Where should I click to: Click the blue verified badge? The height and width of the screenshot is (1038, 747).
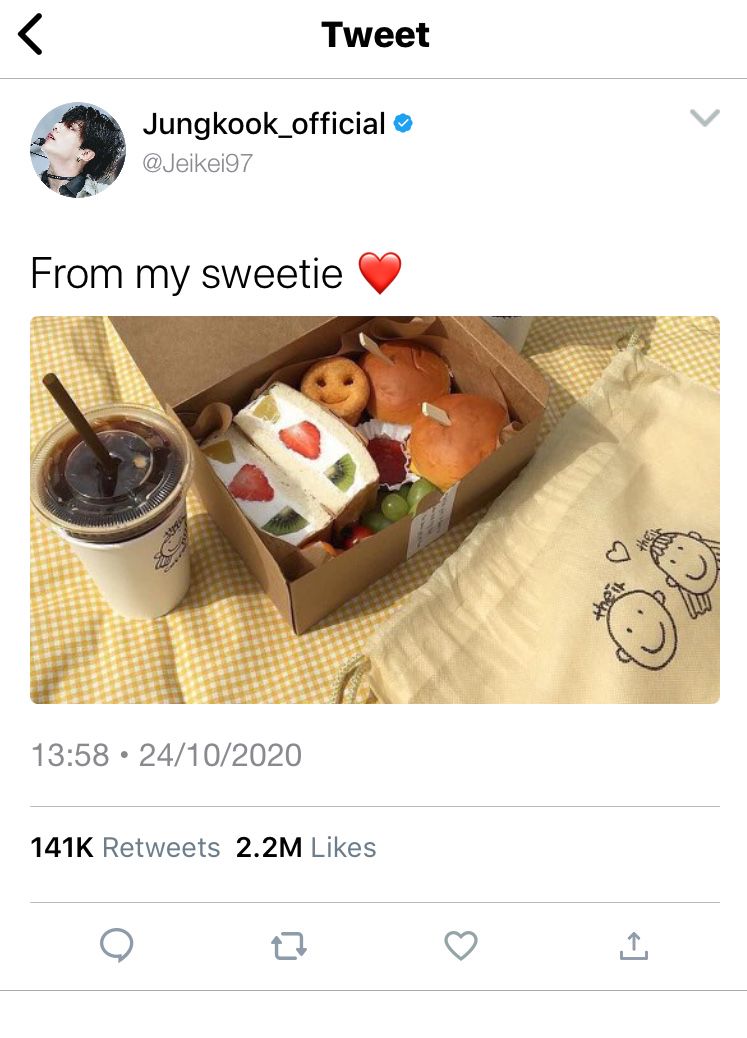(x=403, y=123)
